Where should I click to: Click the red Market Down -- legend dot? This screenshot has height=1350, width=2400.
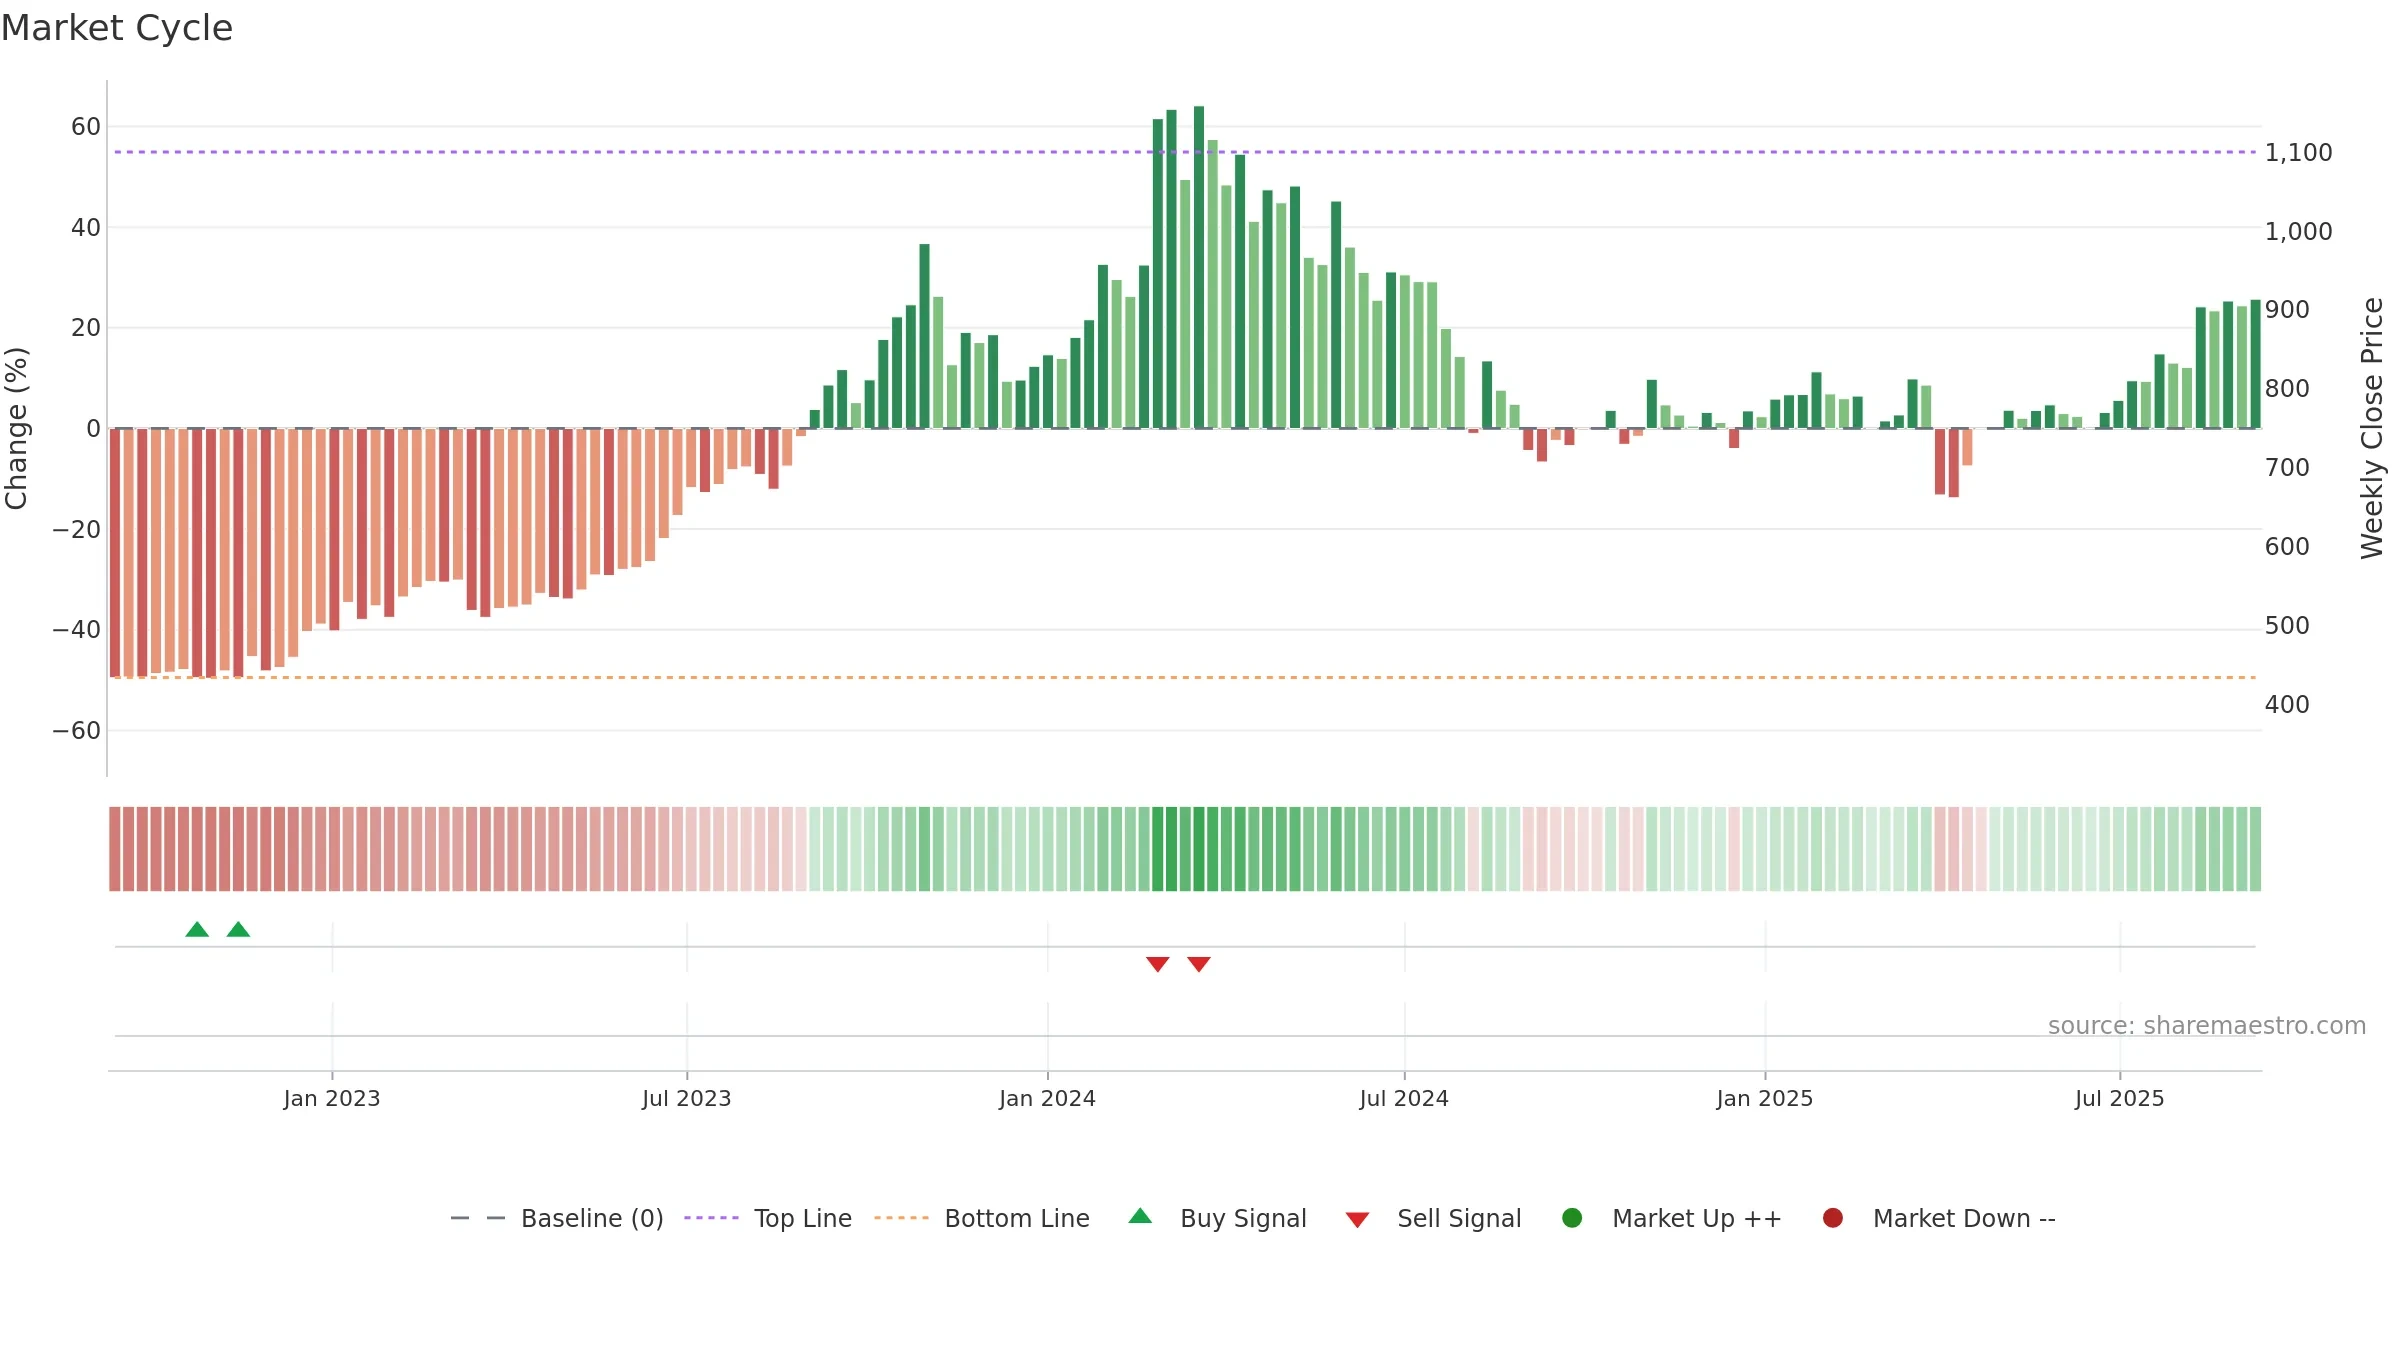pyautogui.click(x=1833, y=1218)
